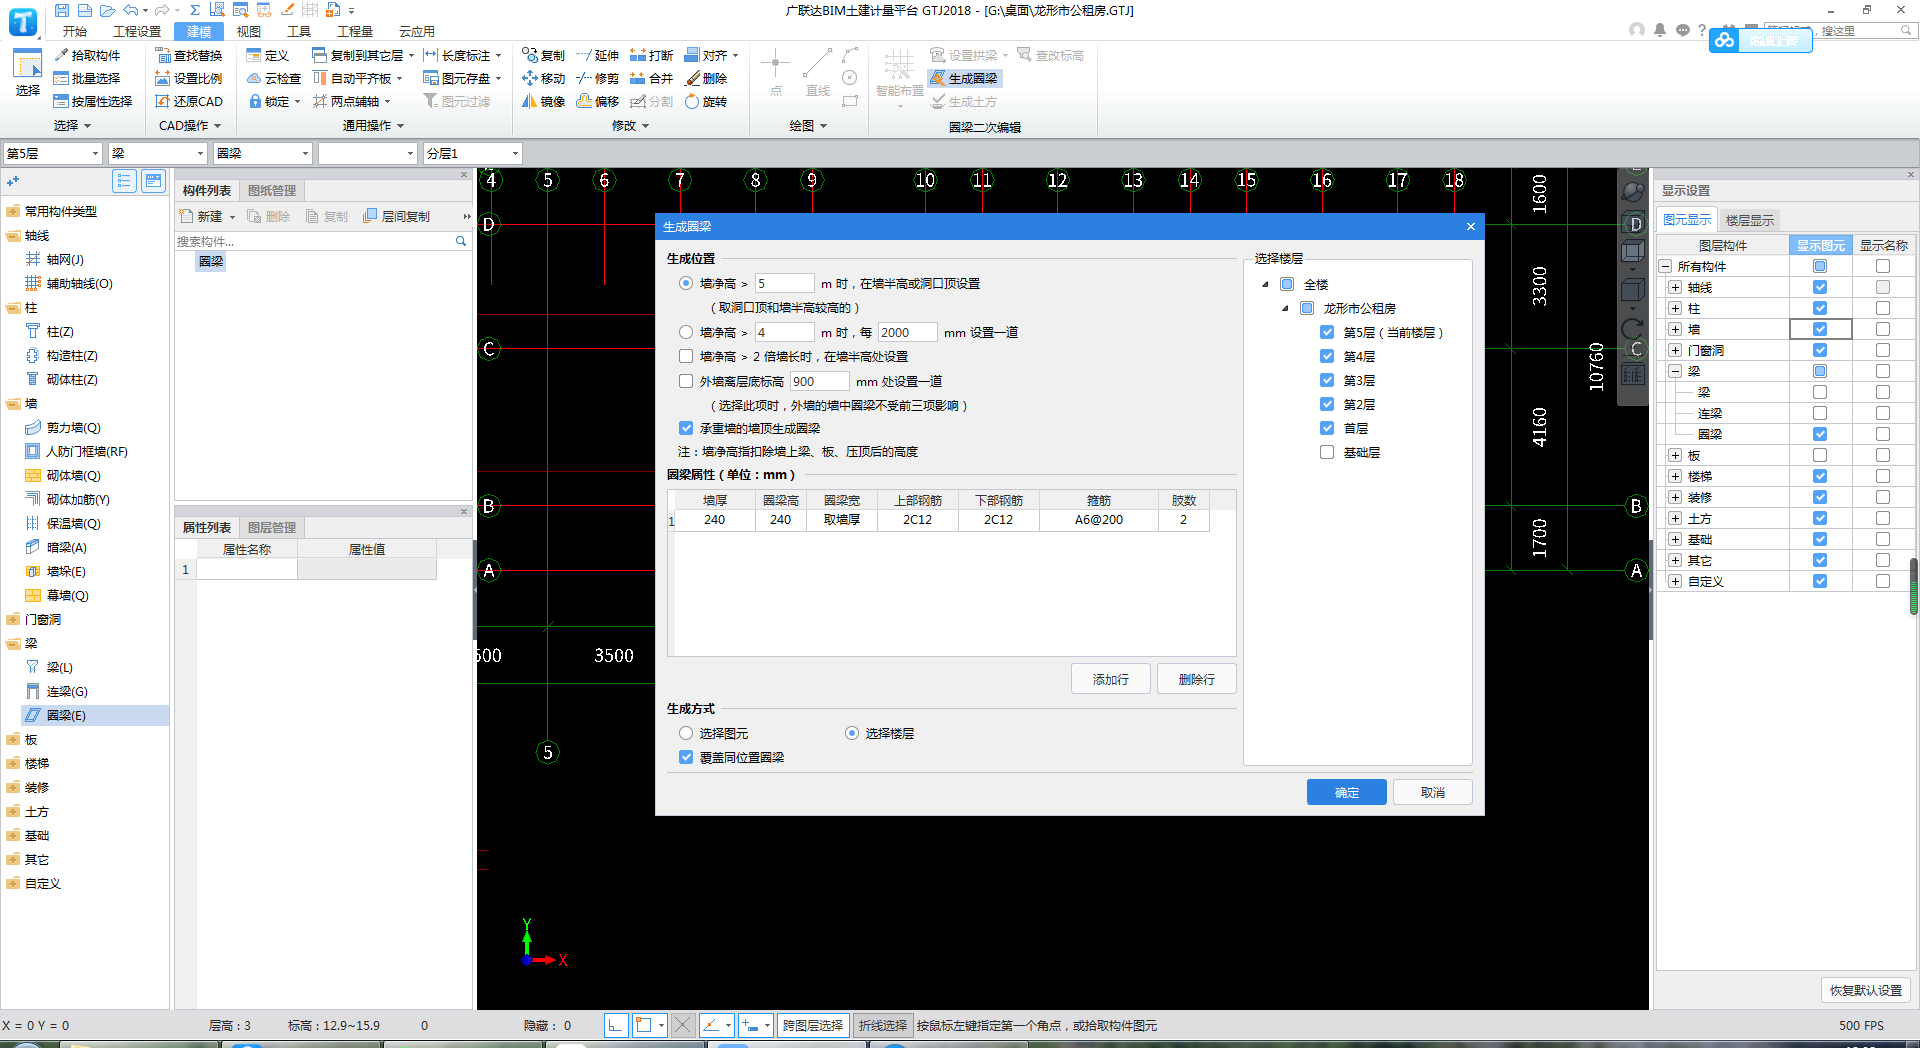Expand 楼梯 row in display settings
Image resolution: width=1920 pixels, height=1048 pixels.
[1675, 476]
